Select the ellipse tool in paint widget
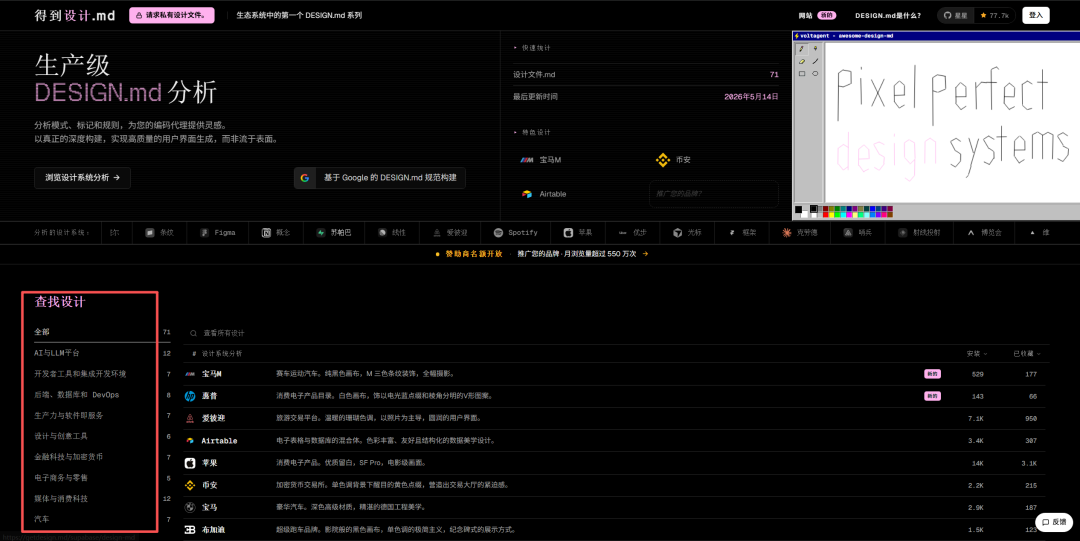 coord(816,74)
